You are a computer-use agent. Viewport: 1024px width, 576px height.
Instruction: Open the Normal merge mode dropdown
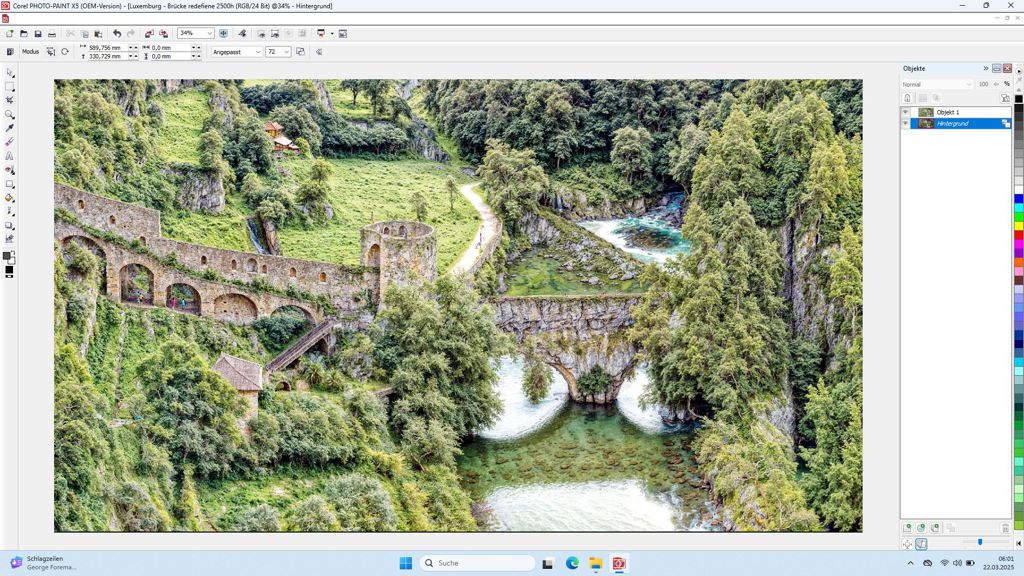[x=967, y=84]
